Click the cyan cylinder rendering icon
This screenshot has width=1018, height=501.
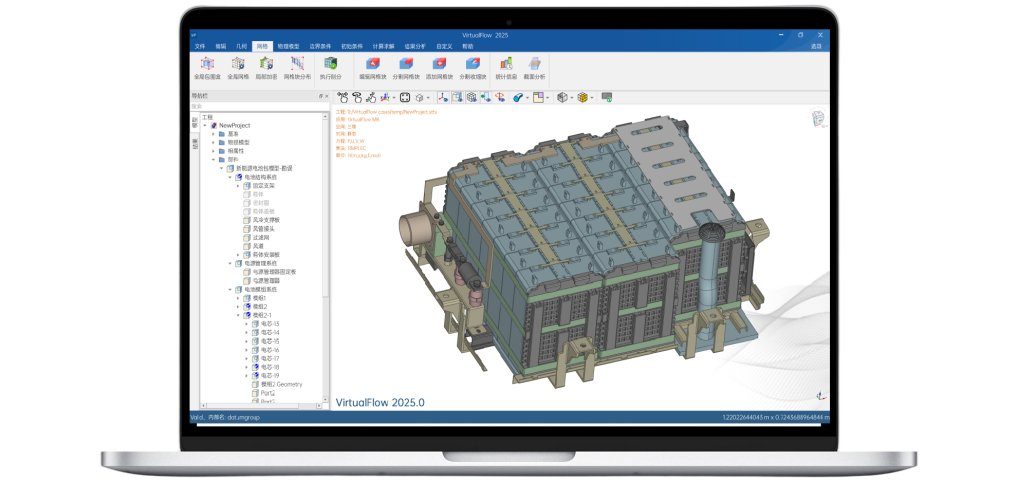(x=517, y=97)
